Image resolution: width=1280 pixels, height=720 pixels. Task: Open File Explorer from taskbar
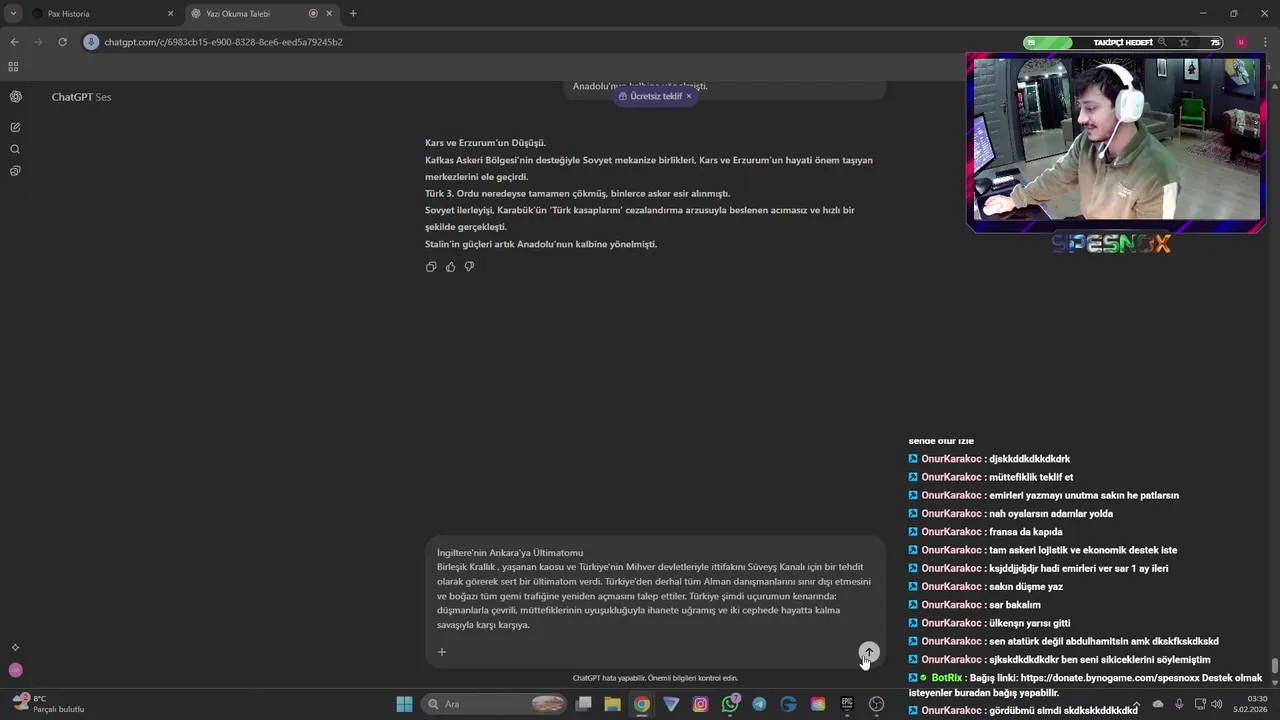click(613, 704)
